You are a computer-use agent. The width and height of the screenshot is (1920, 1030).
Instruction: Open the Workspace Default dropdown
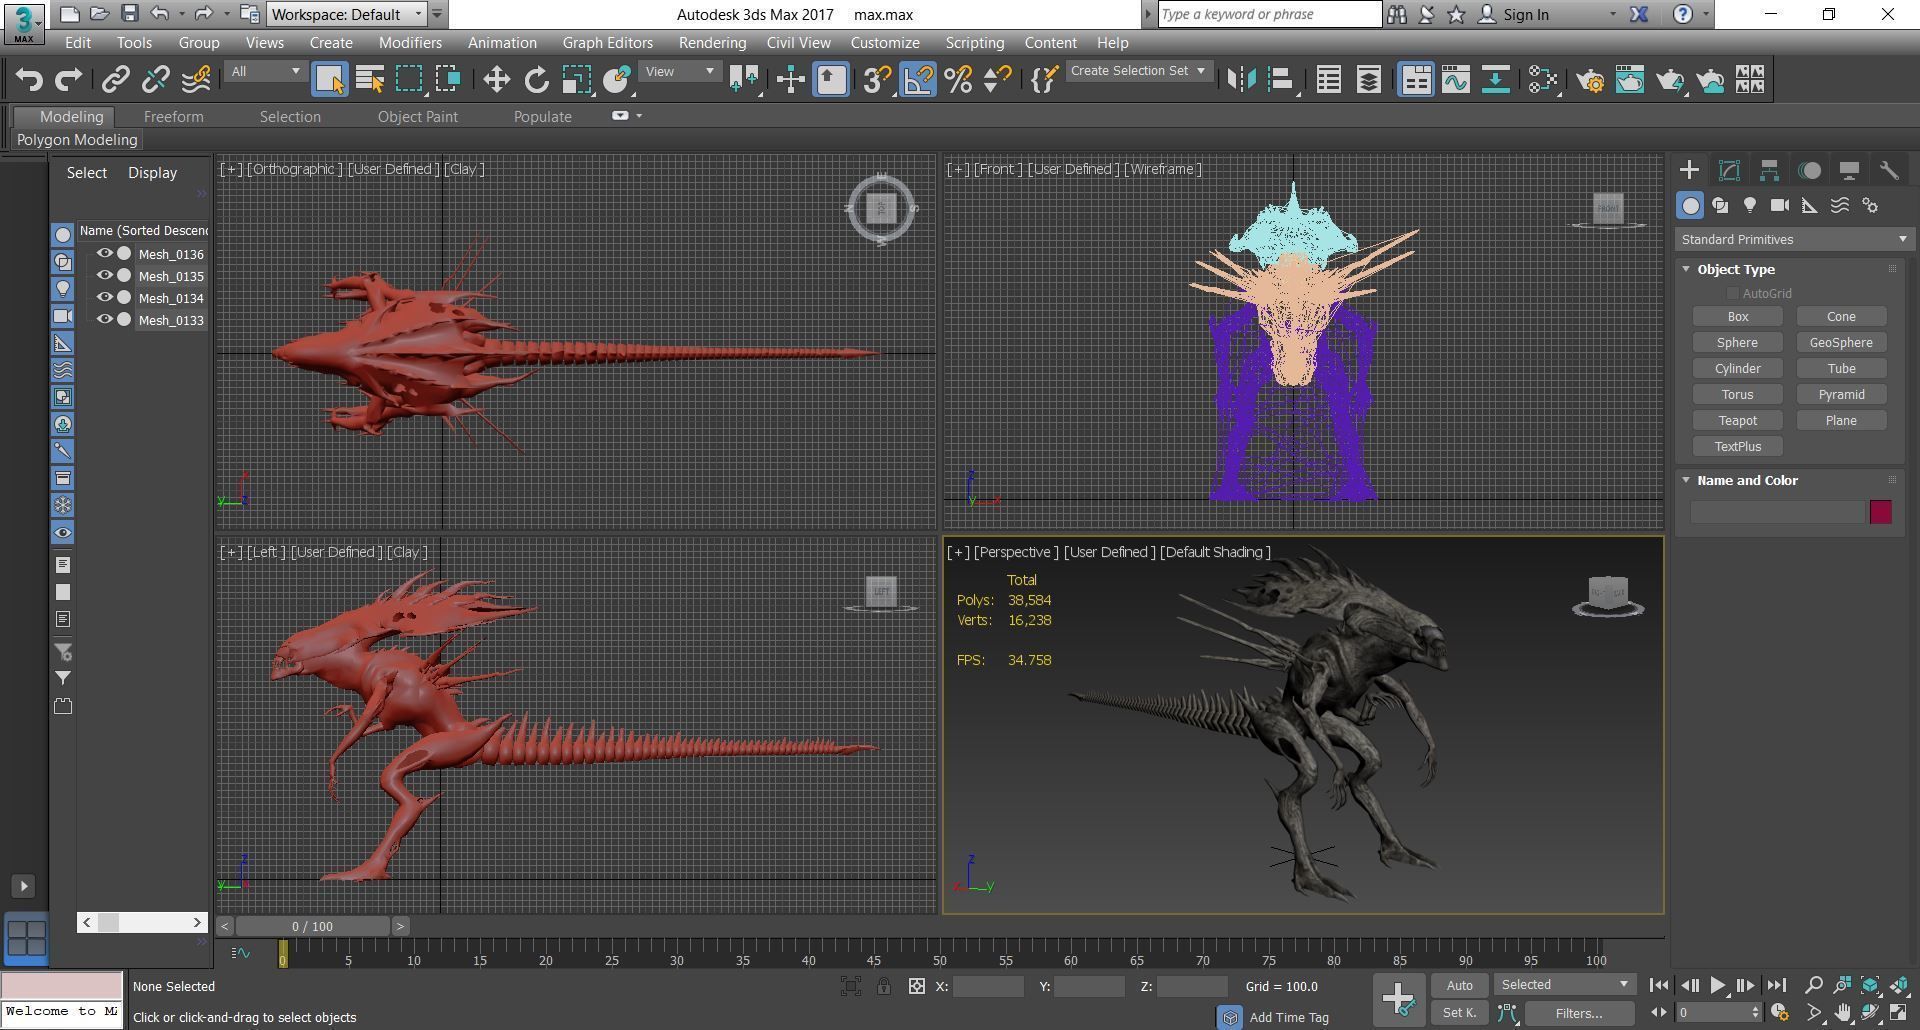click(347, 14)
